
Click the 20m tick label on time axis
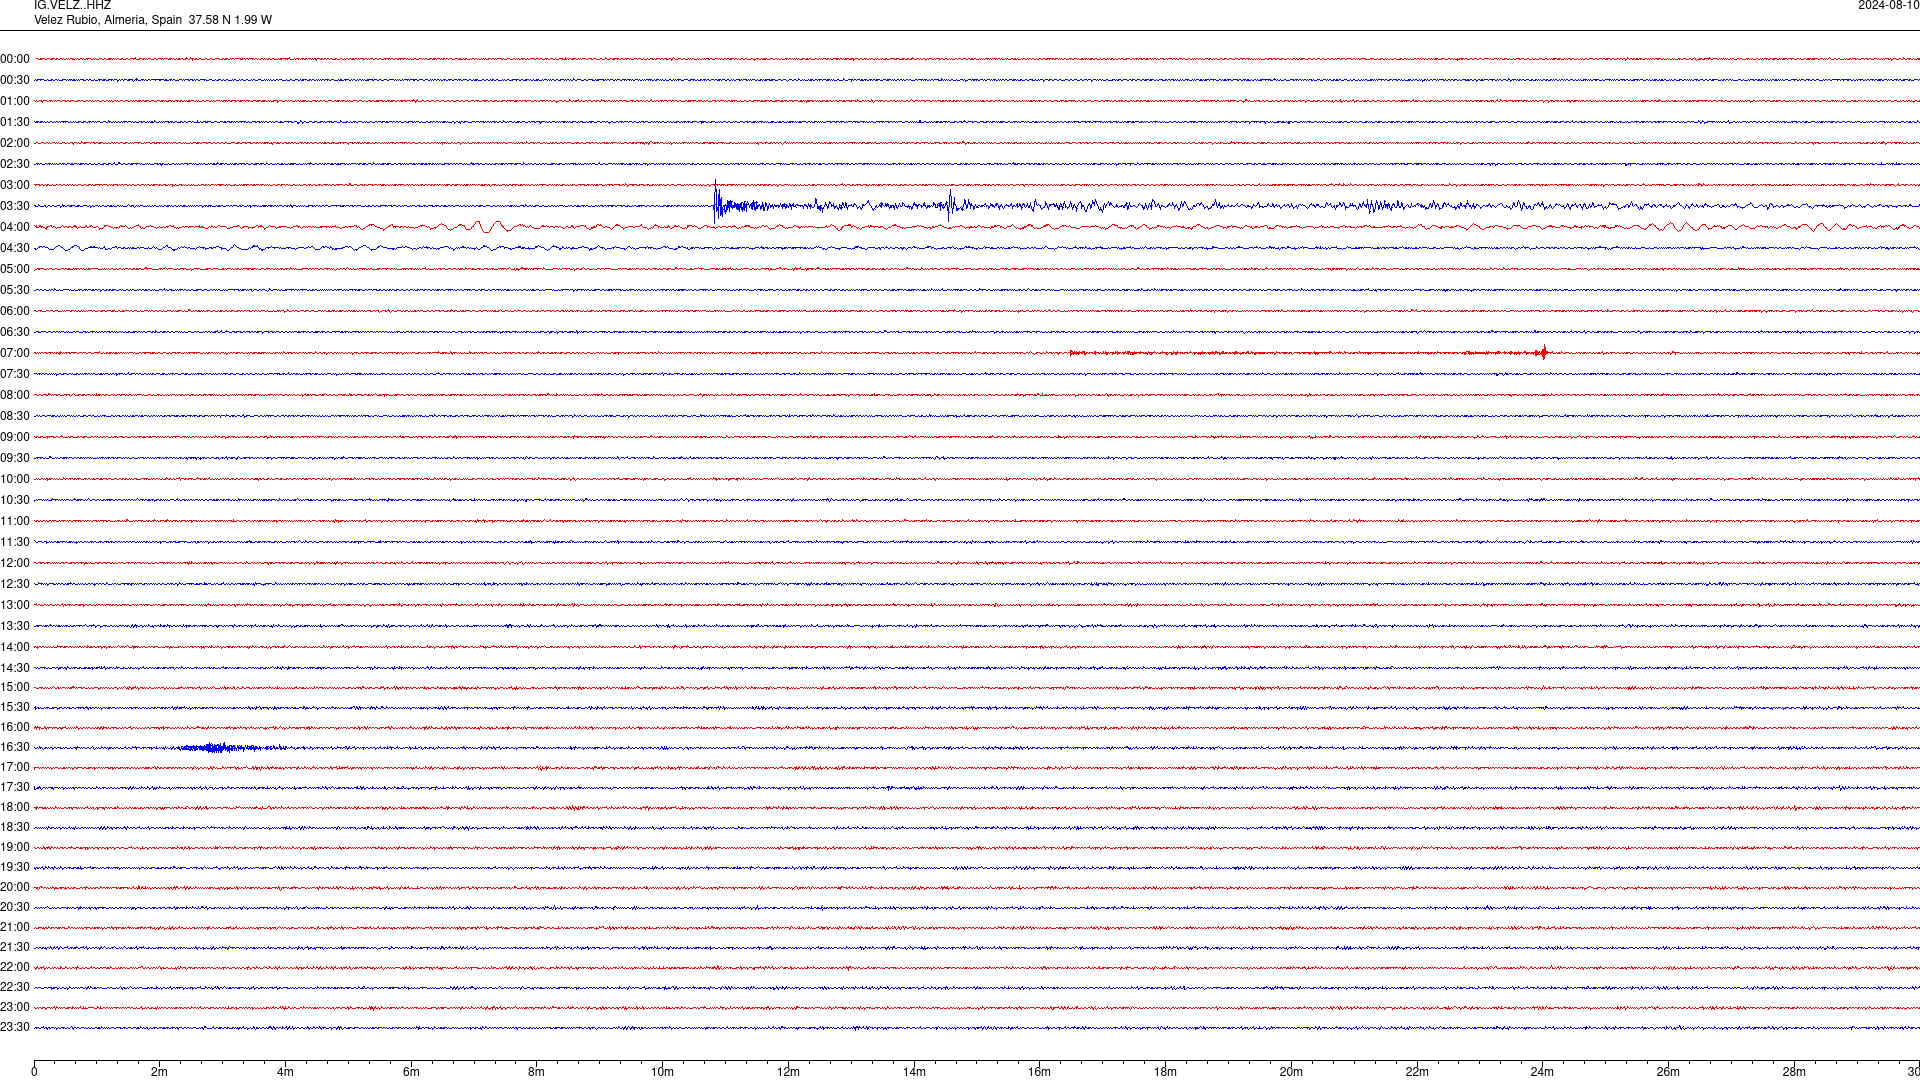pos(1291,1072)
